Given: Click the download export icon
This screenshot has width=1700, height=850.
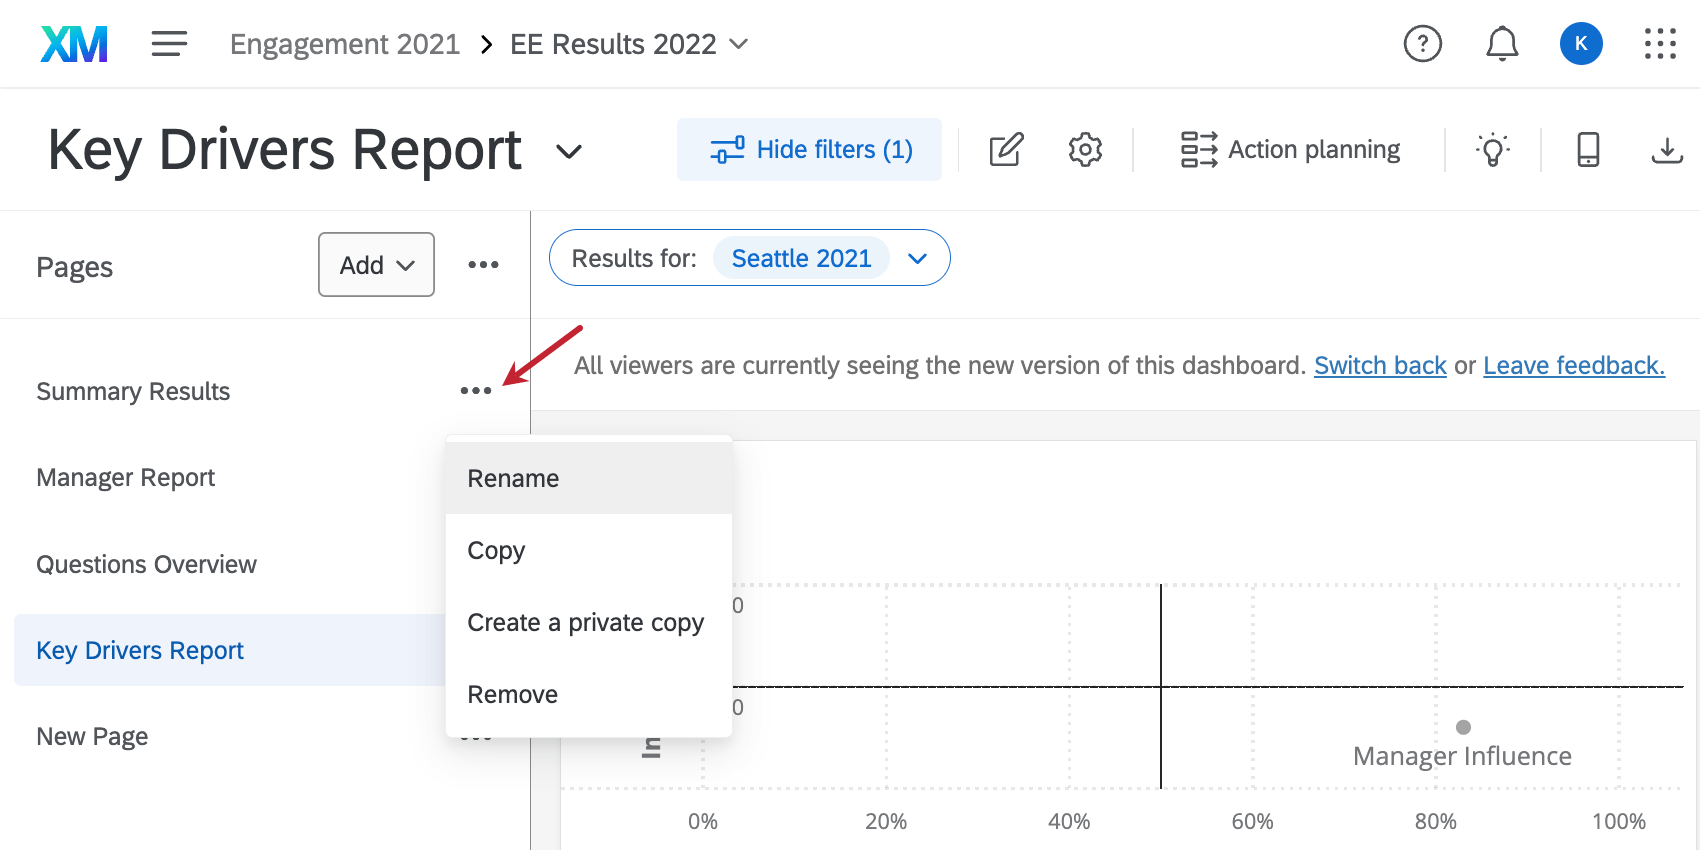Looking at the screenshot, I should pos(1666,150).
